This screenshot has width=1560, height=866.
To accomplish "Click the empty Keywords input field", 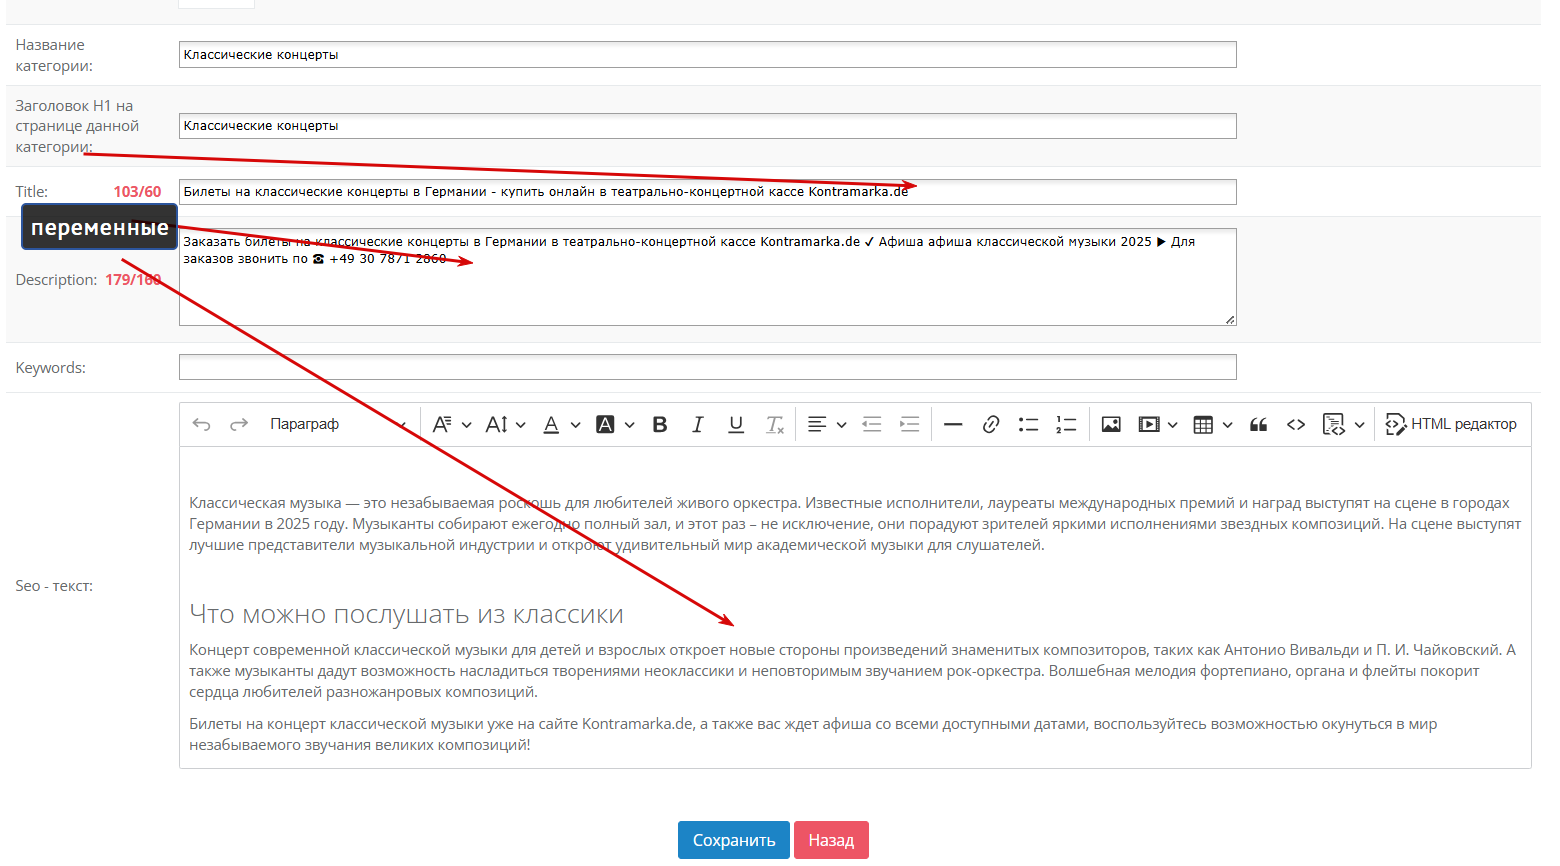I will [708, 367].
